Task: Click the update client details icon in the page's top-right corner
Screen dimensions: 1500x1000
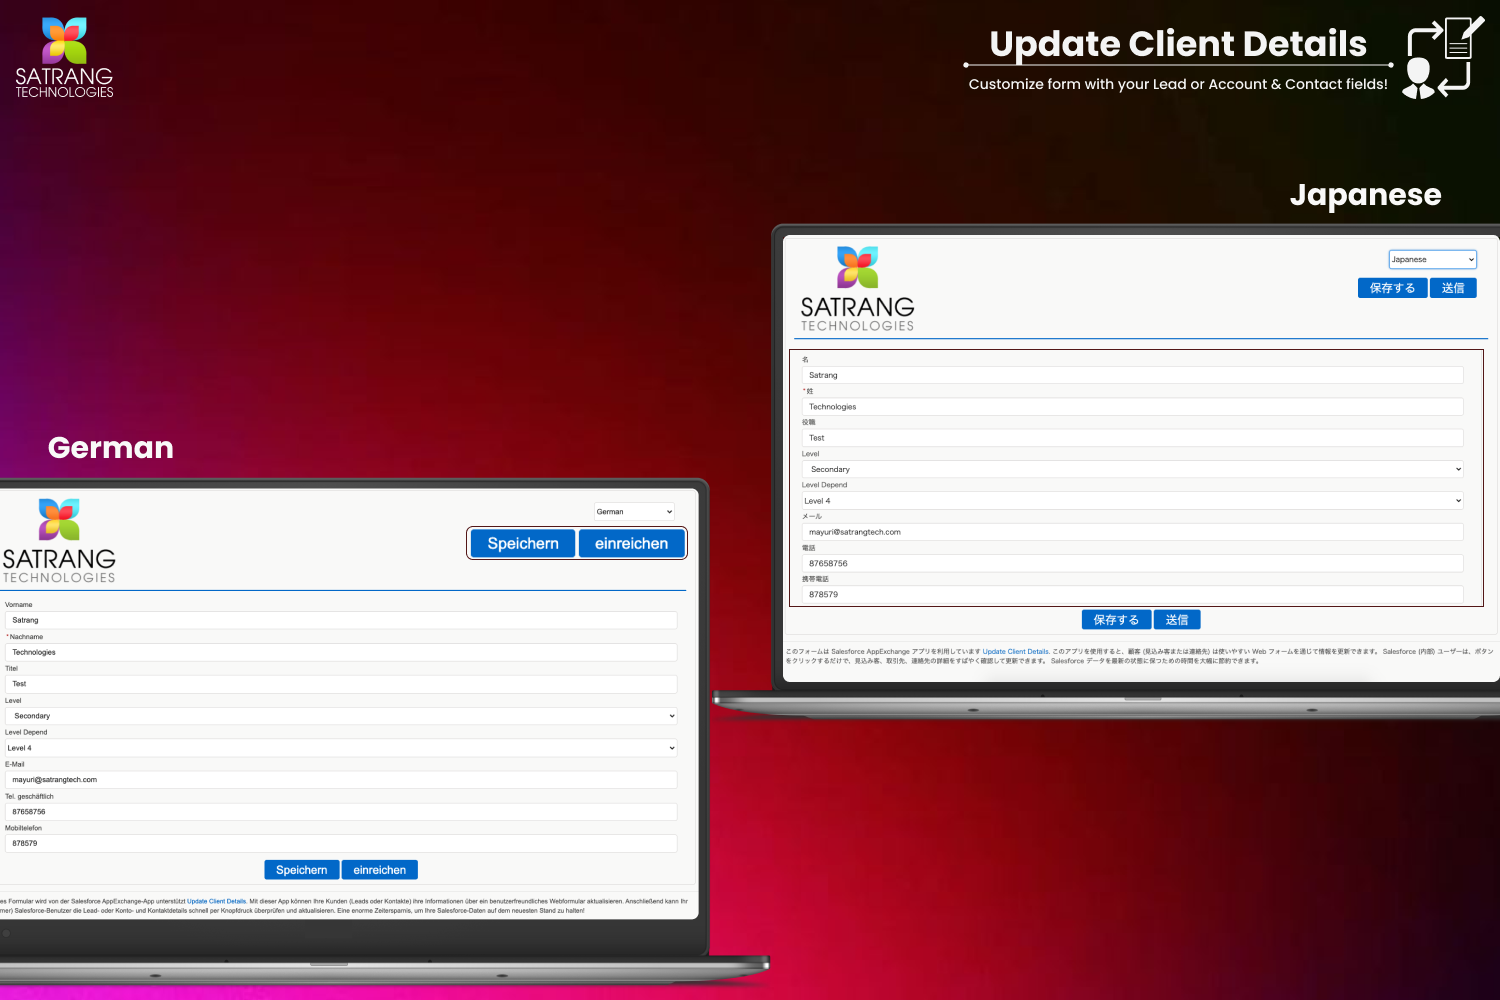Action: point(1443,57)
